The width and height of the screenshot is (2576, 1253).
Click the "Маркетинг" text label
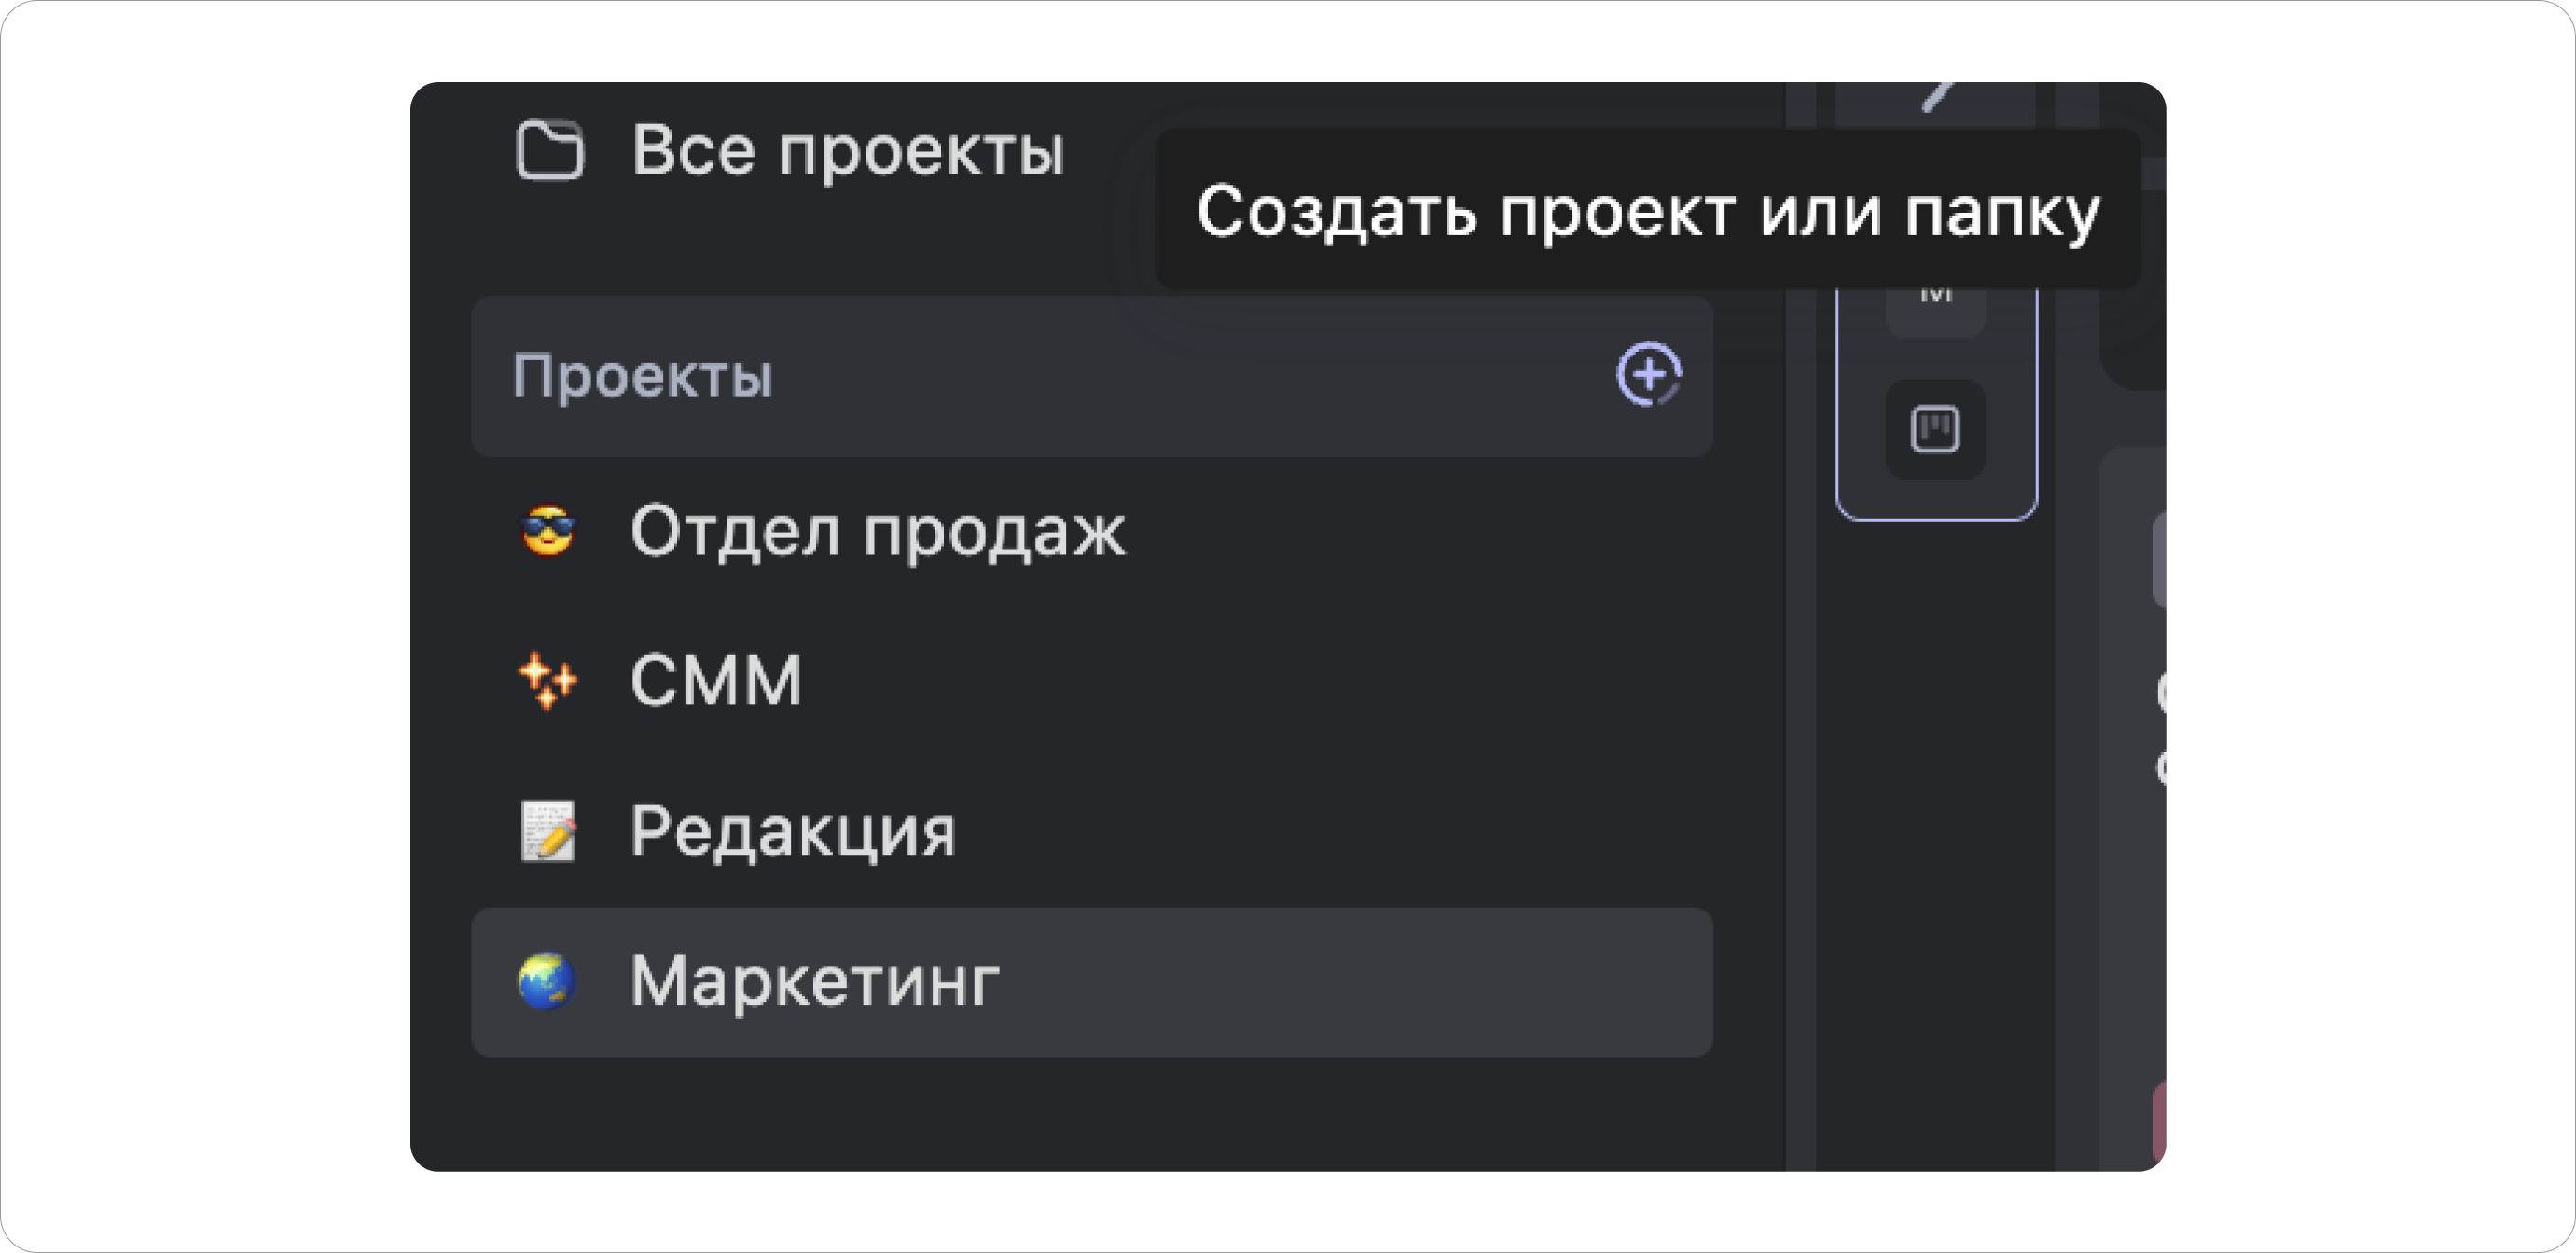point(813,983)
